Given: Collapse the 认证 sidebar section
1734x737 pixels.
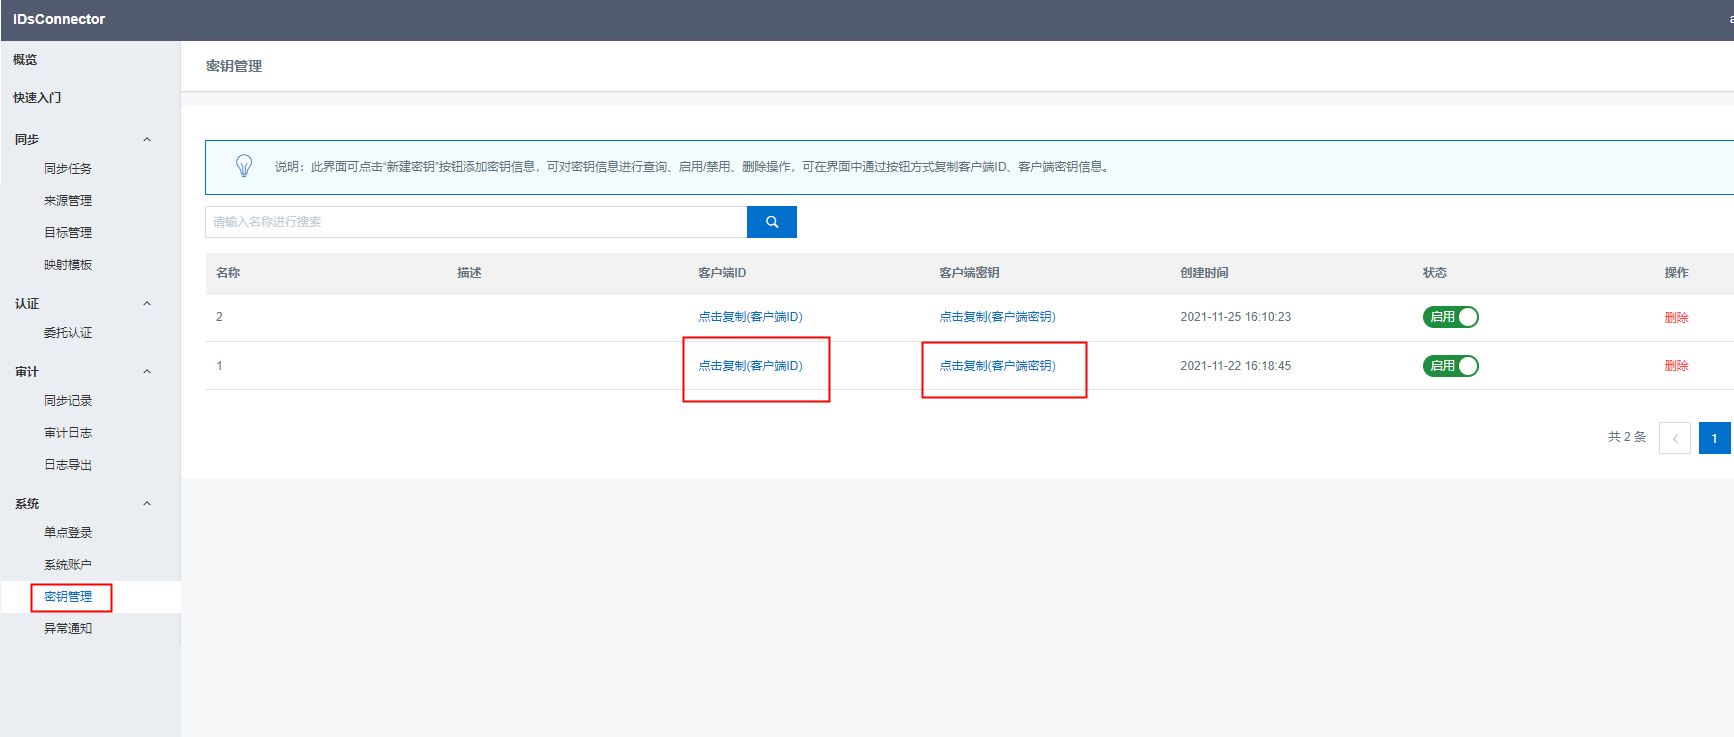Looking at the screenshot, I should (147, 304).
